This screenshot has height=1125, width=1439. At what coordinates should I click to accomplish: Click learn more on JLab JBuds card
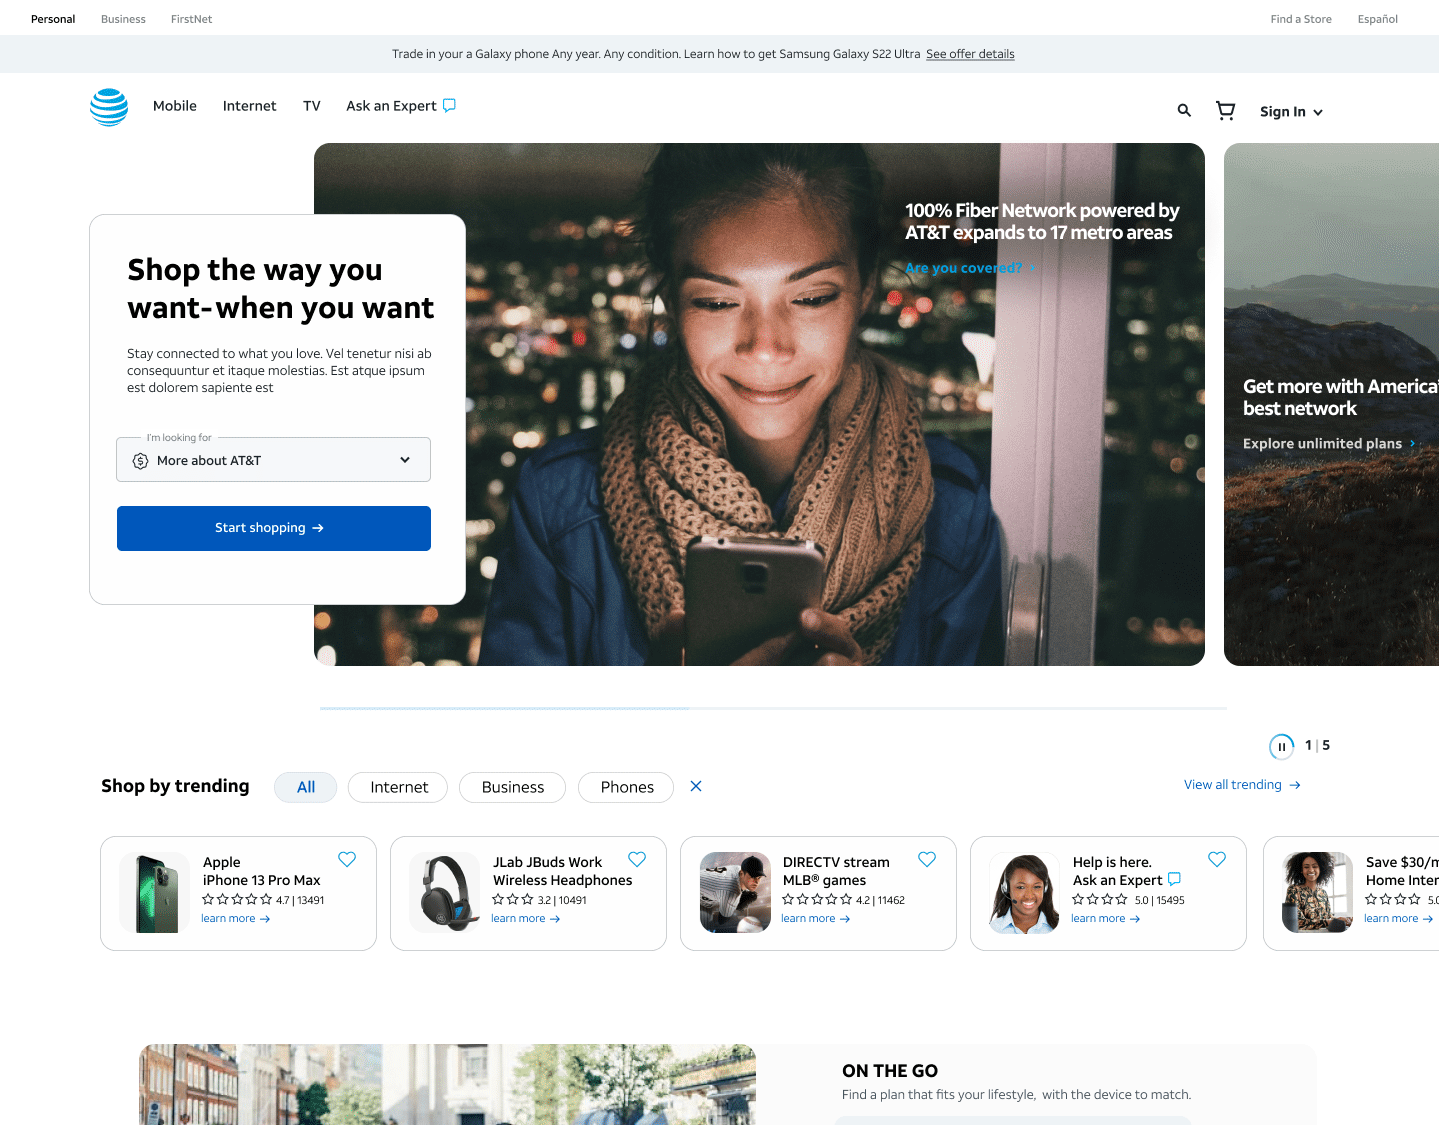coord(526,918)
